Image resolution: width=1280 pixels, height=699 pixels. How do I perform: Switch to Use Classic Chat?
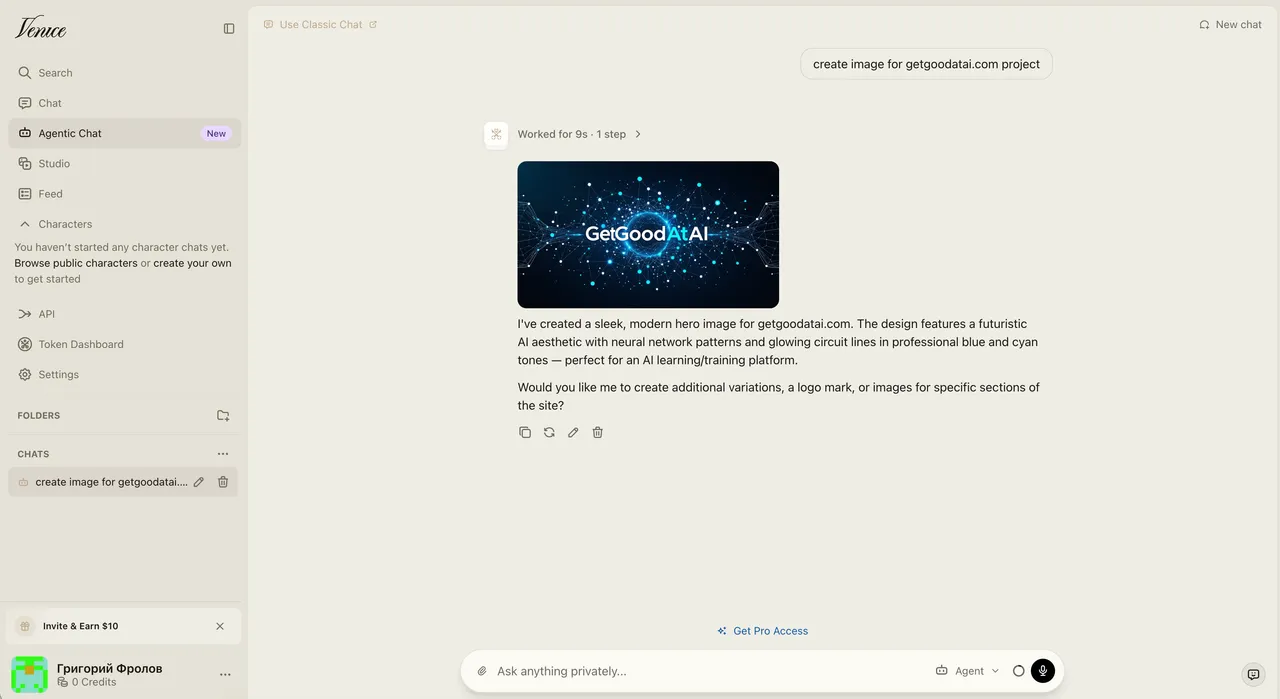pyautogui.click(x=320, y=25)
